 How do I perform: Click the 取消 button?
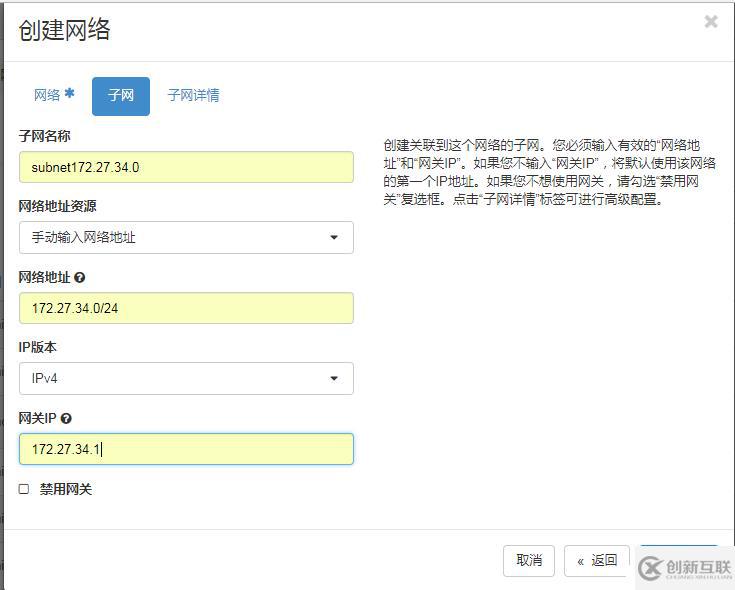click(x=529, y=560)
